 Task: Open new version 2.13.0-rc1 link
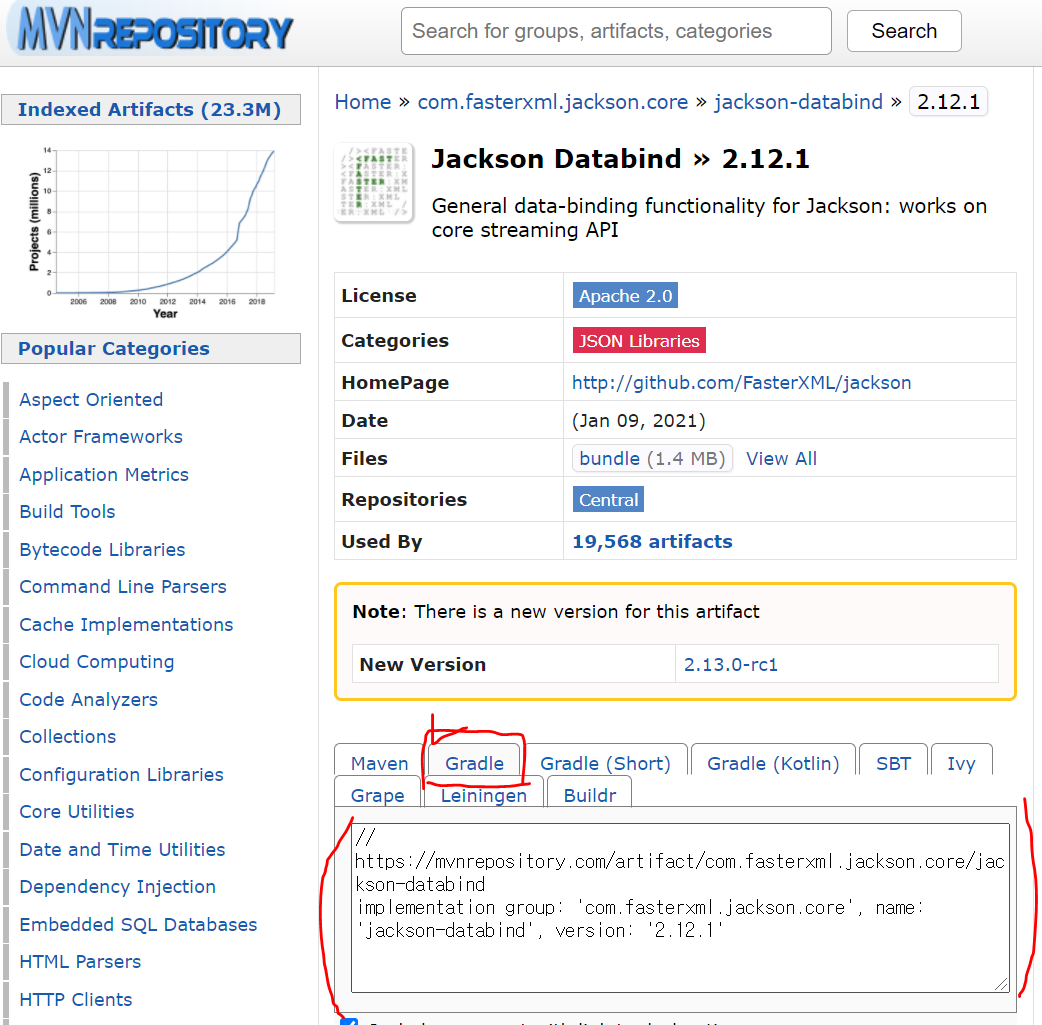(730, 665)
